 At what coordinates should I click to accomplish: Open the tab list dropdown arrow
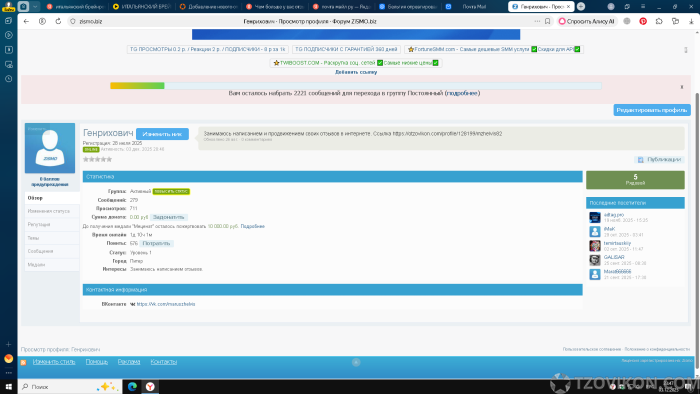point(35,6)
